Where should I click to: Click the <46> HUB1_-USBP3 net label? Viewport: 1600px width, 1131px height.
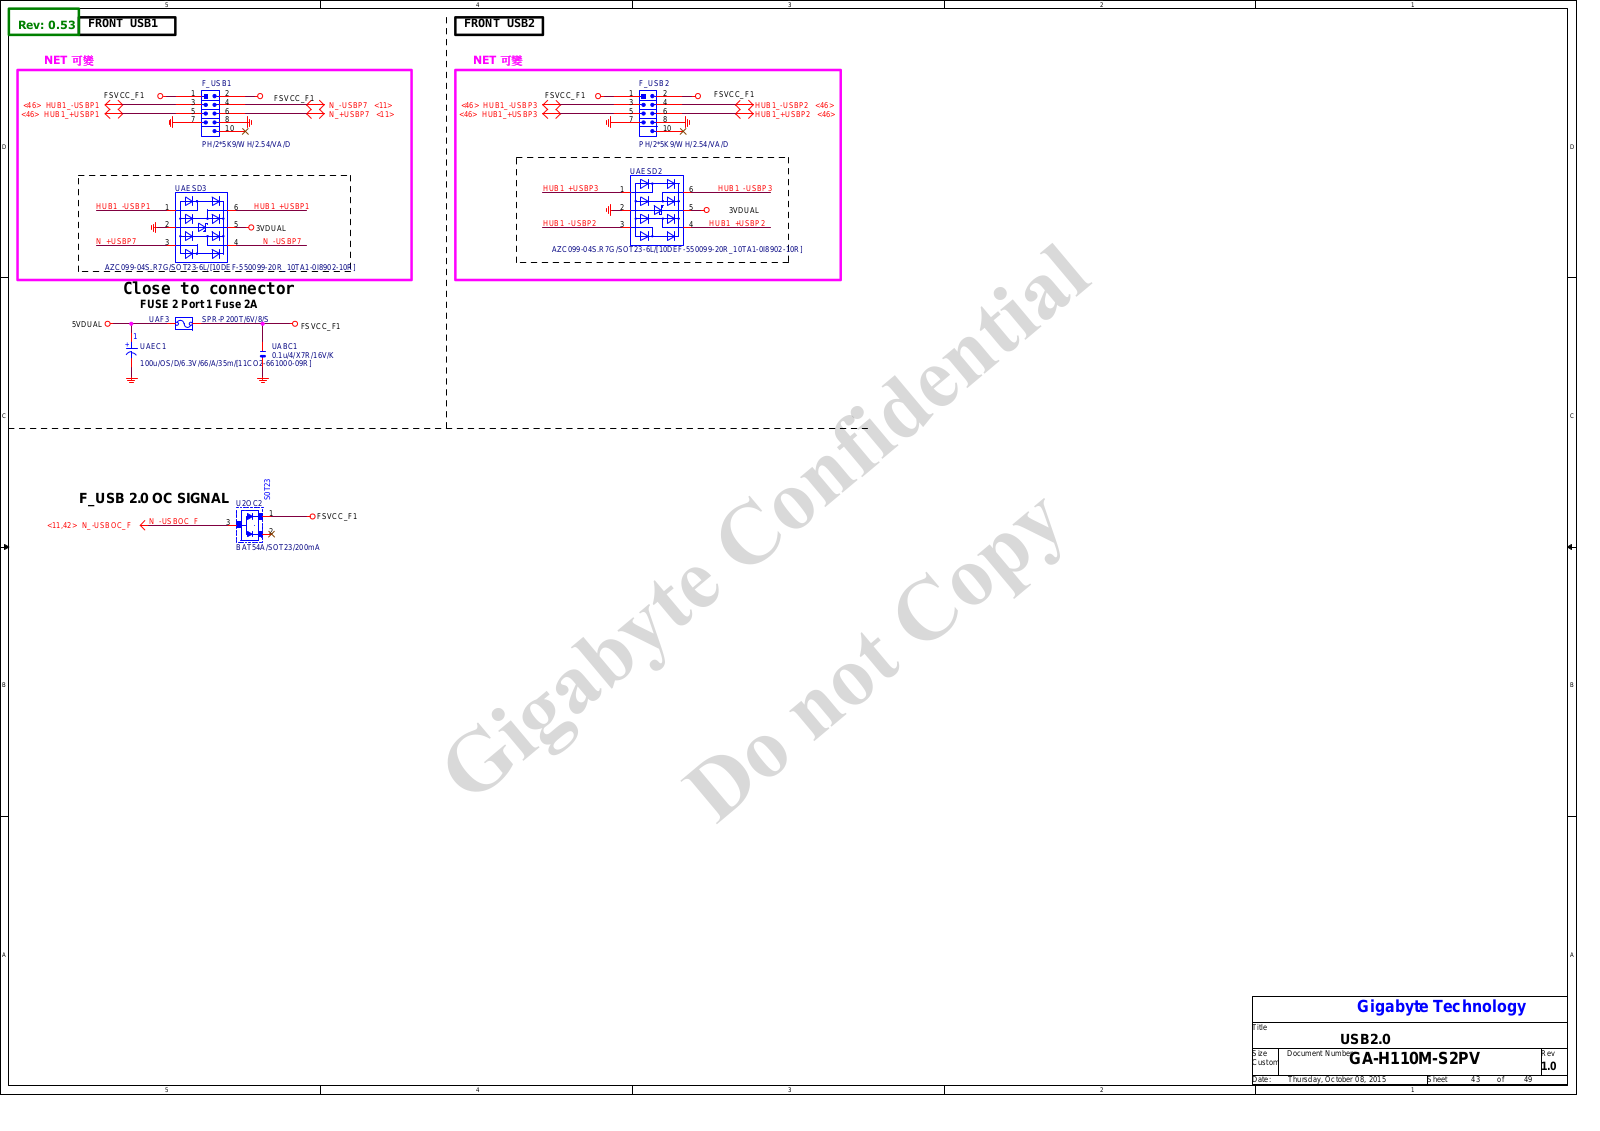click(x=499, y=105)
